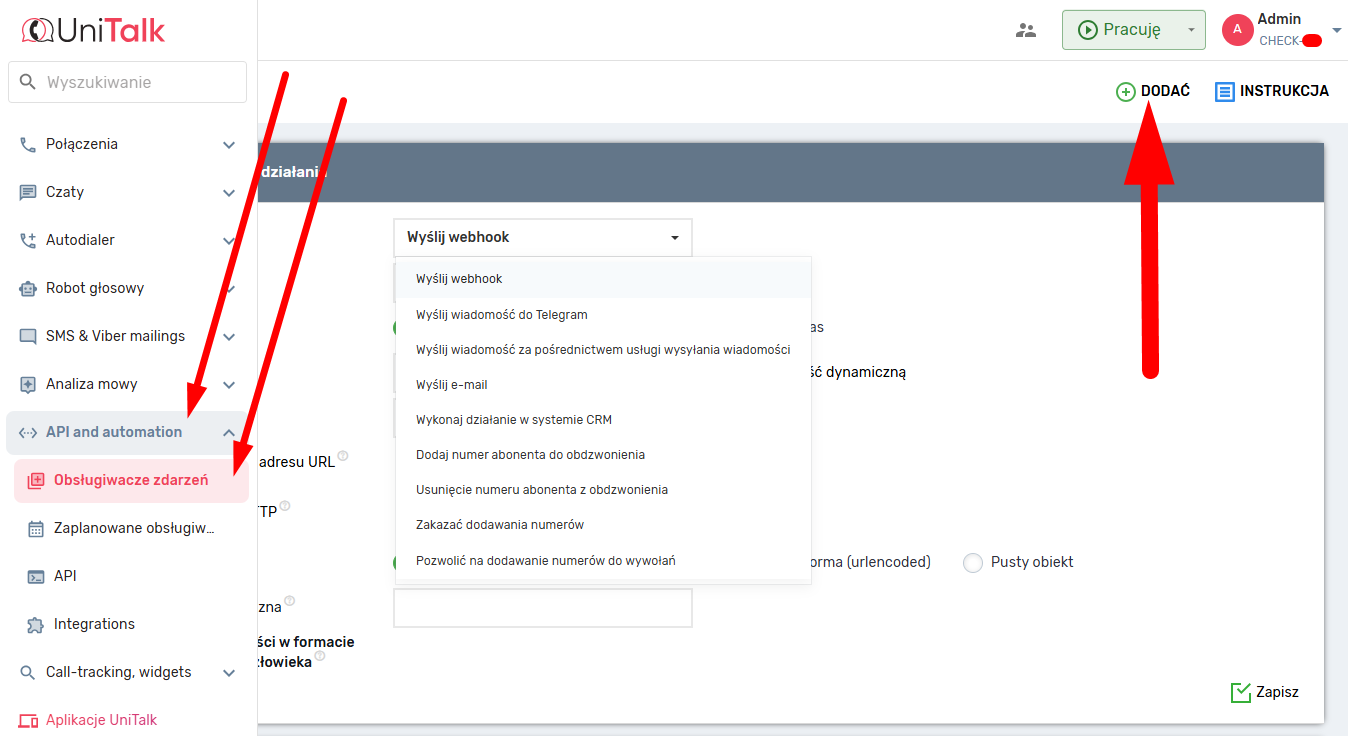Click the green plus icon beside DODAĆ
The height and width of the screenshot is (736, 1348).
click(x=1126, y=91)
